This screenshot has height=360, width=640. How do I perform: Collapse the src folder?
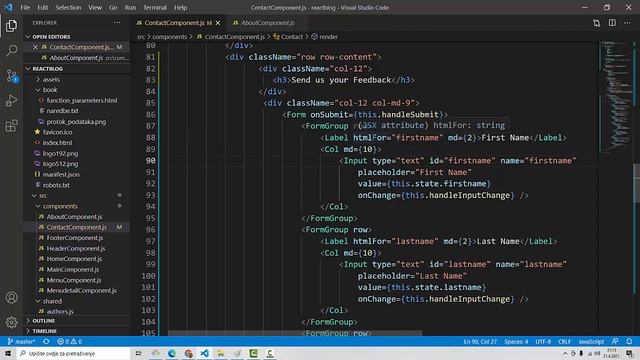[42, 196]
